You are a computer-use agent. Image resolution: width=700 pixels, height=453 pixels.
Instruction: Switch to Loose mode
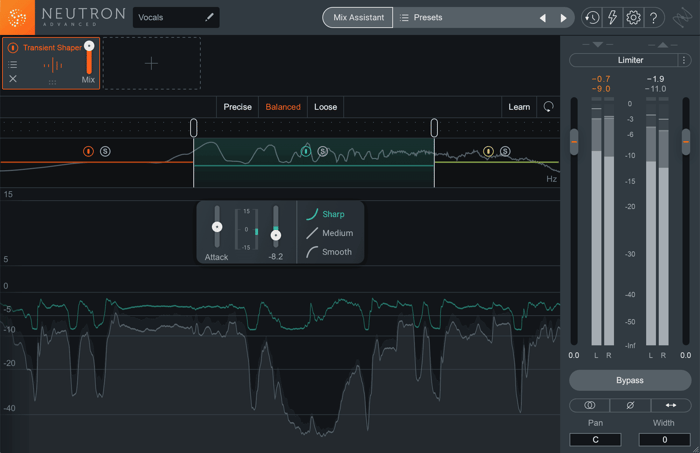point(325,107)
